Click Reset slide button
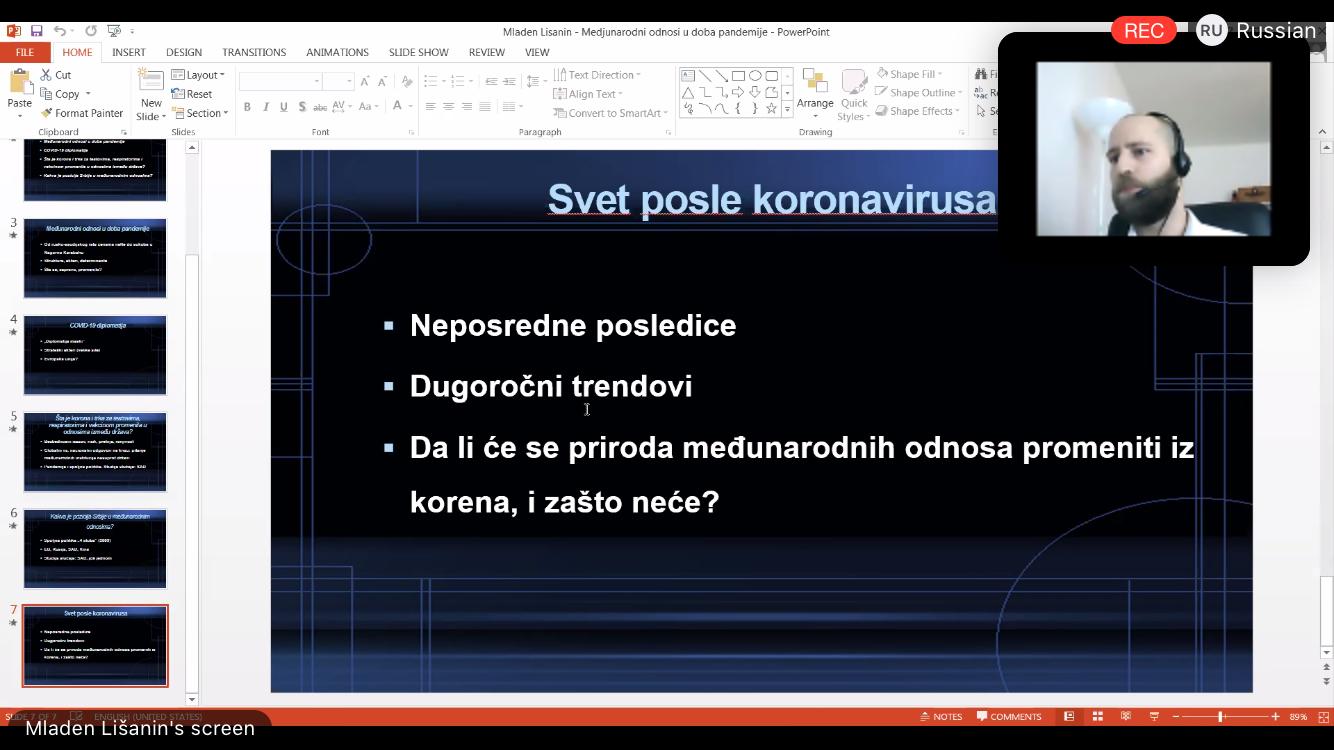Image resolution: width=1334 pixels, height=750 pixels. [x=191, y=94]
